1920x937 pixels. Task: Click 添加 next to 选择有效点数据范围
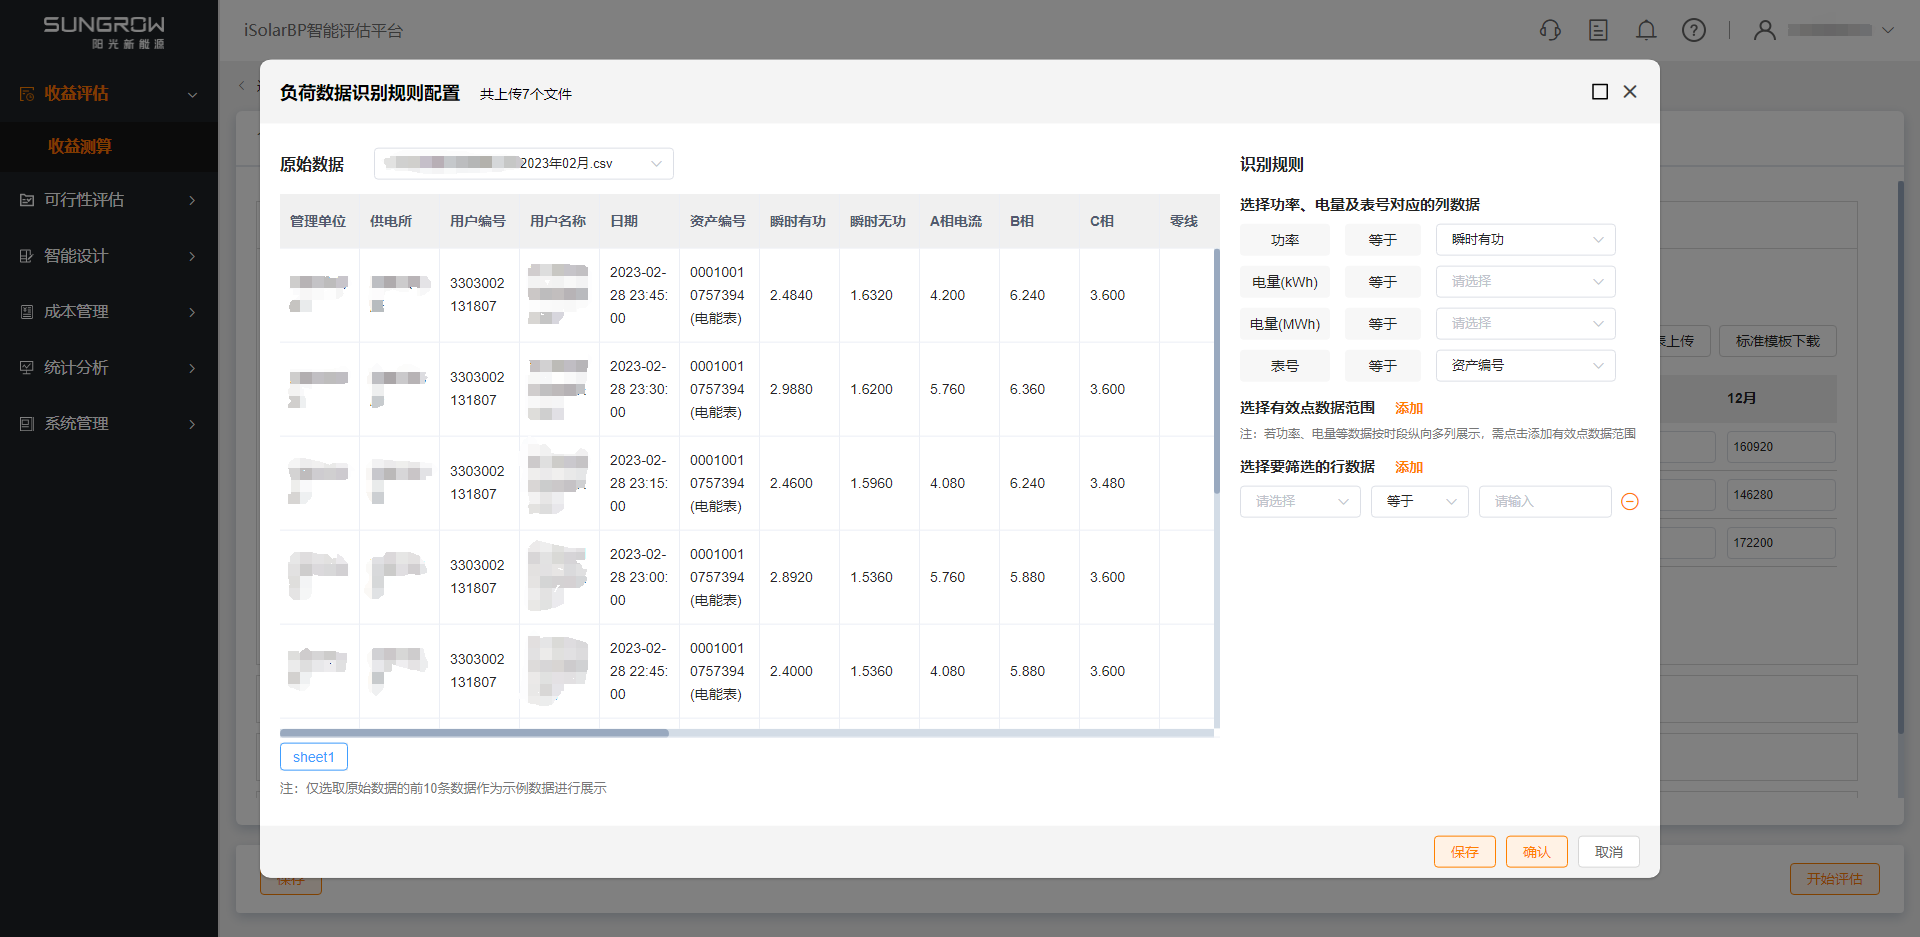1409,408
